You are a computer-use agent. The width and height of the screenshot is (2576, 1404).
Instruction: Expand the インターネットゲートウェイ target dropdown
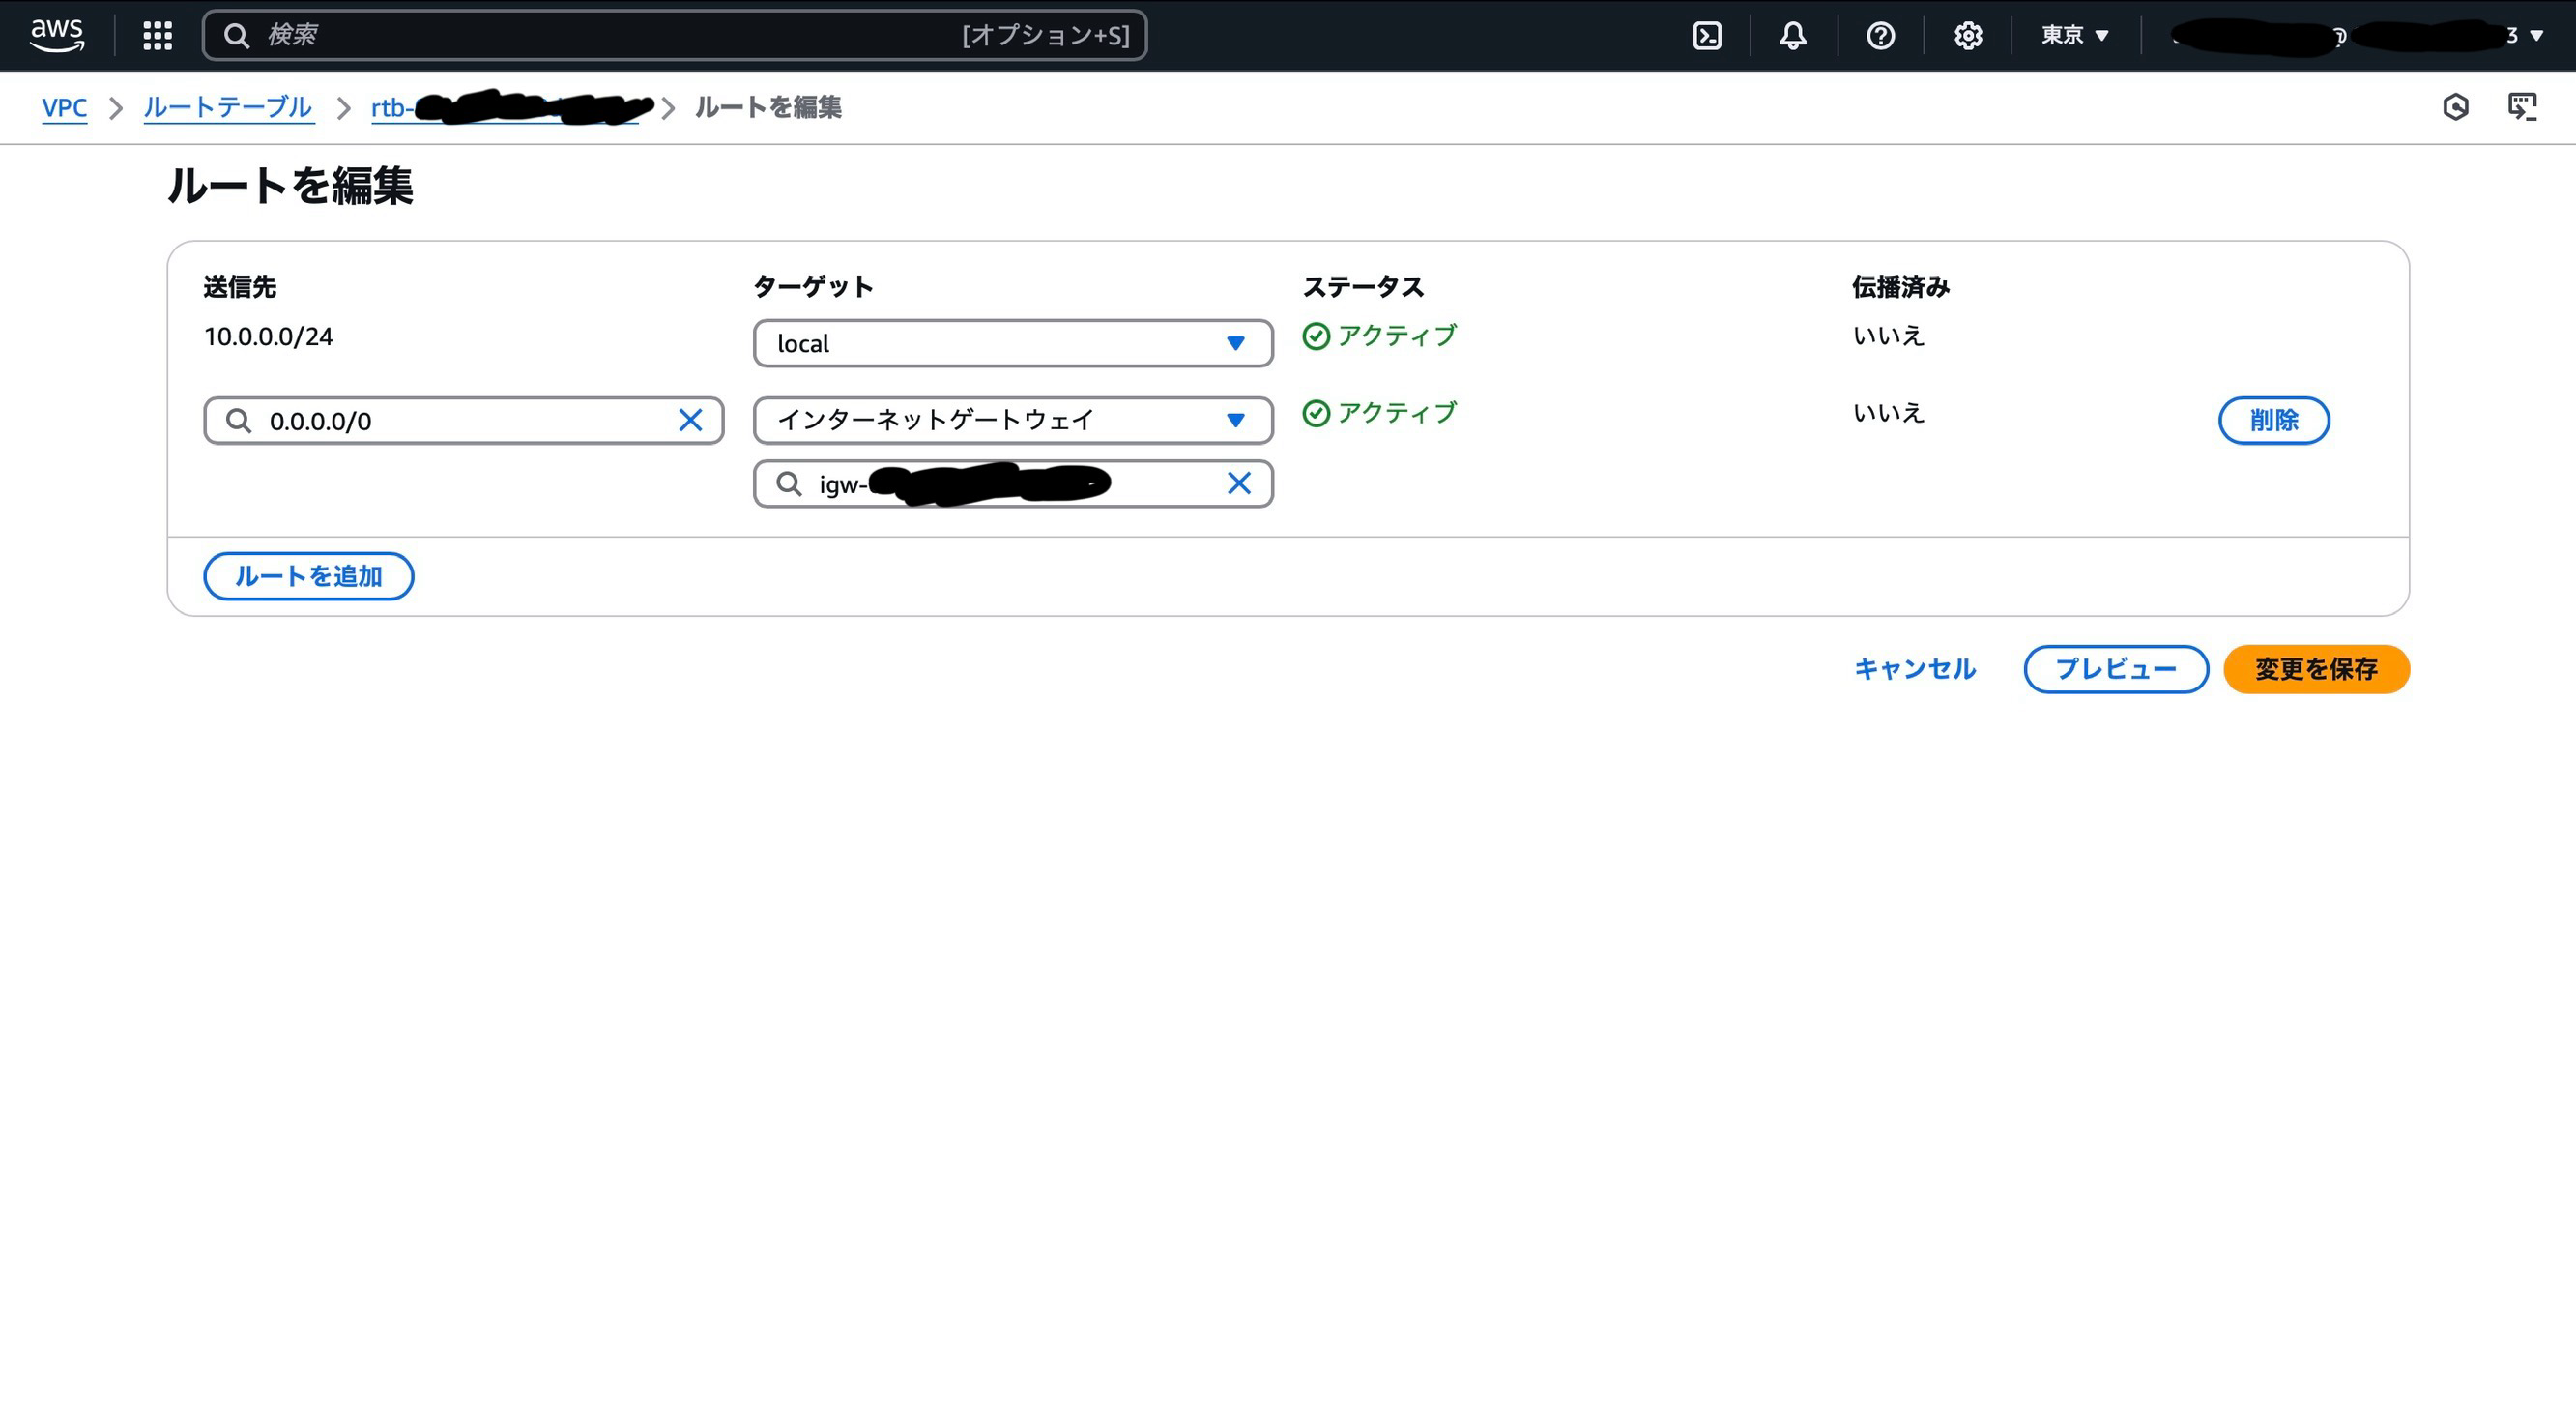pyautogui.click(x=1012, y=420)
